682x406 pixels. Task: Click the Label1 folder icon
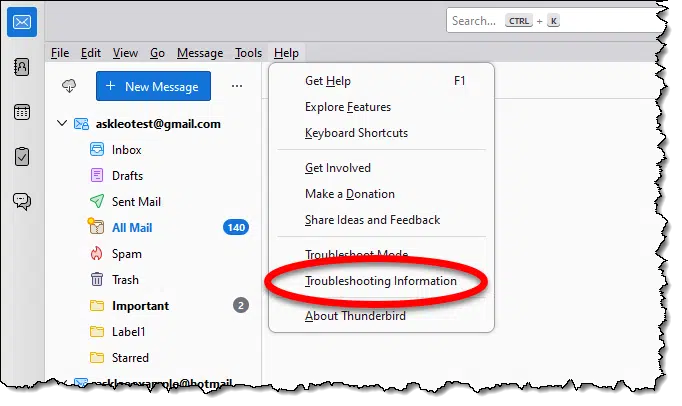[97, 332]
